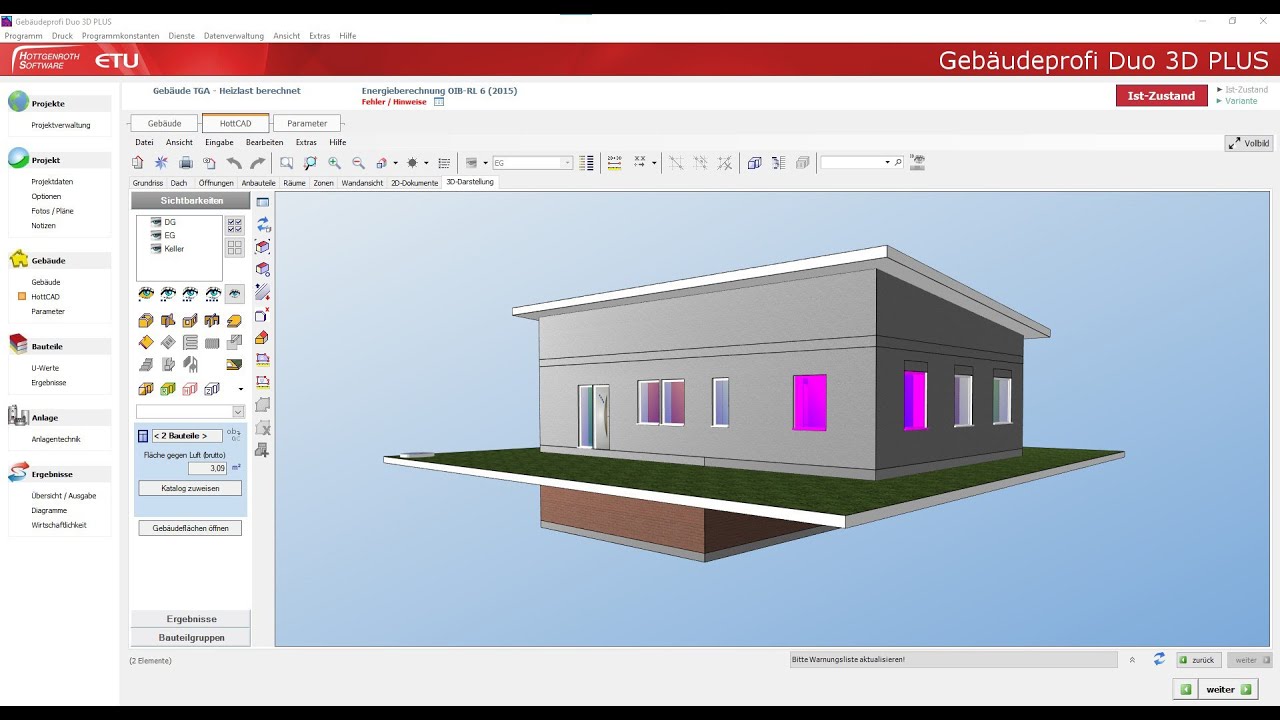Click the binoculars icon beside the search box
Viewport: 1280px width, 720px height.
pos(917,162)
